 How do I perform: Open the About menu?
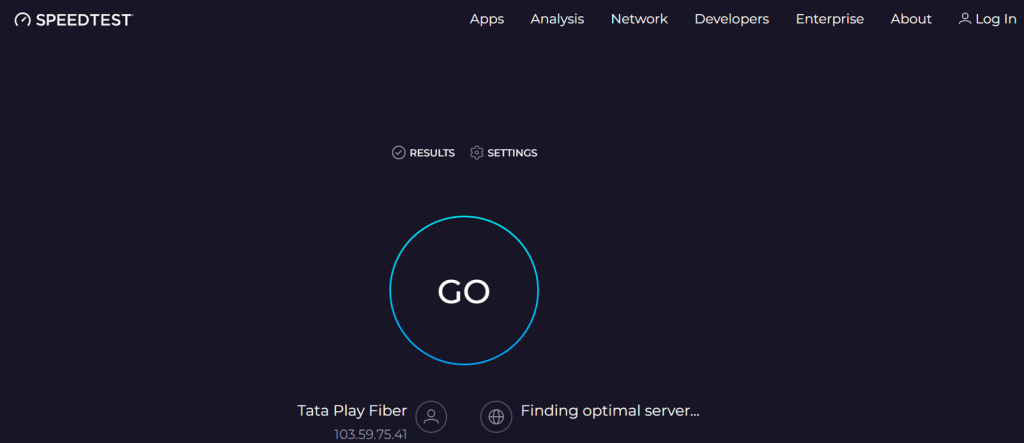click(911, 19)
